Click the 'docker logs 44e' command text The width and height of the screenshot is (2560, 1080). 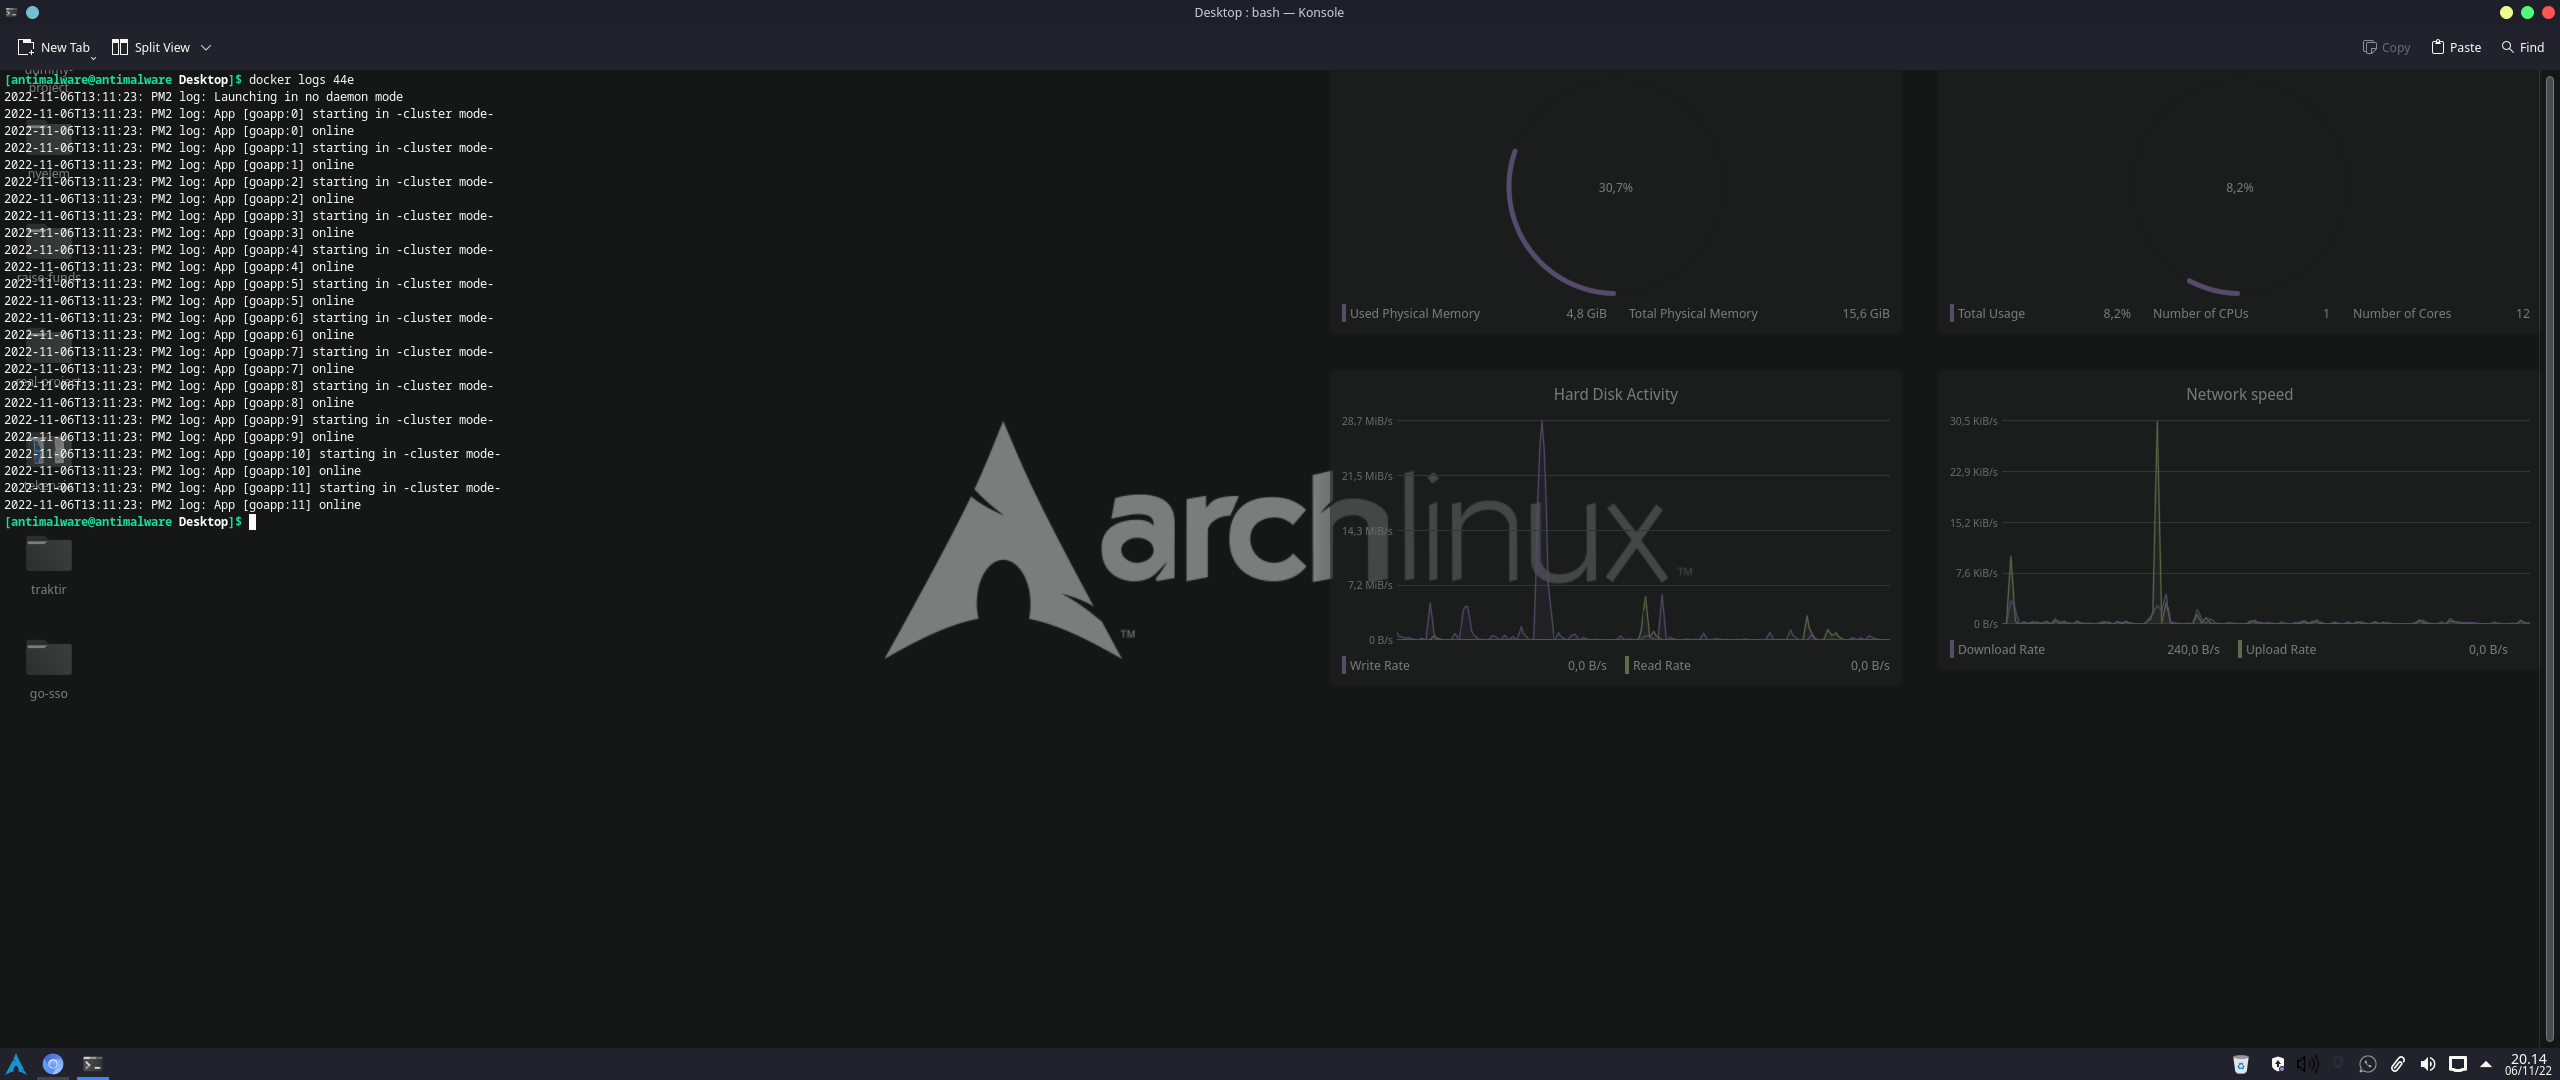click(x=301, y=80)
